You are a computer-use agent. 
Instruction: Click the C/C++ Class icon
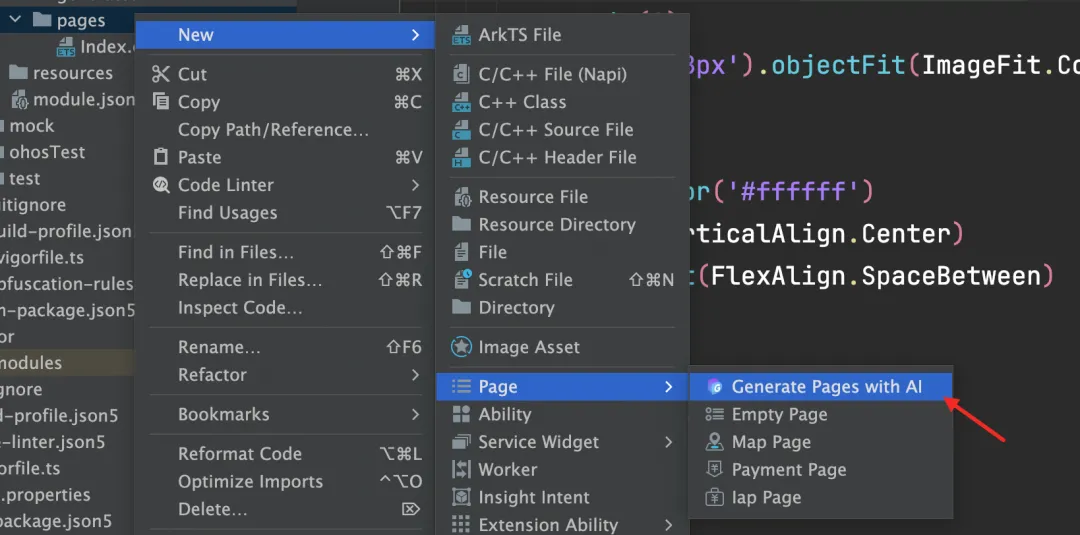461,102
